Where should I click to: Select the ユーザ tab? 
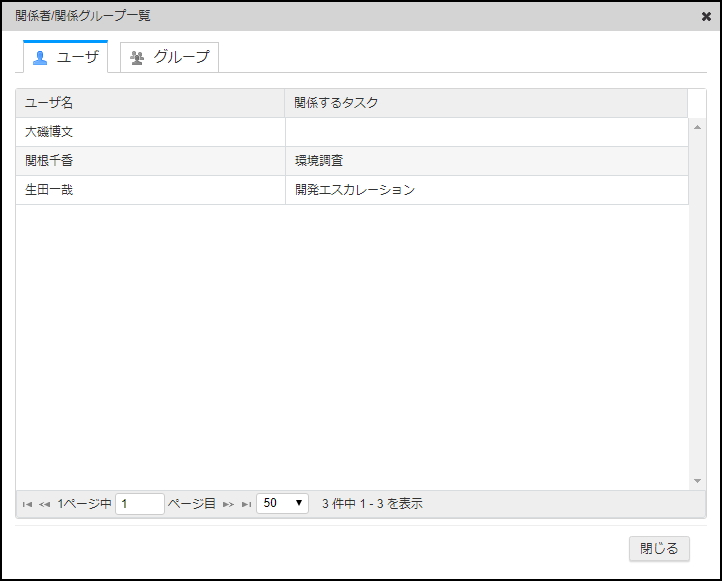(66, 58)
